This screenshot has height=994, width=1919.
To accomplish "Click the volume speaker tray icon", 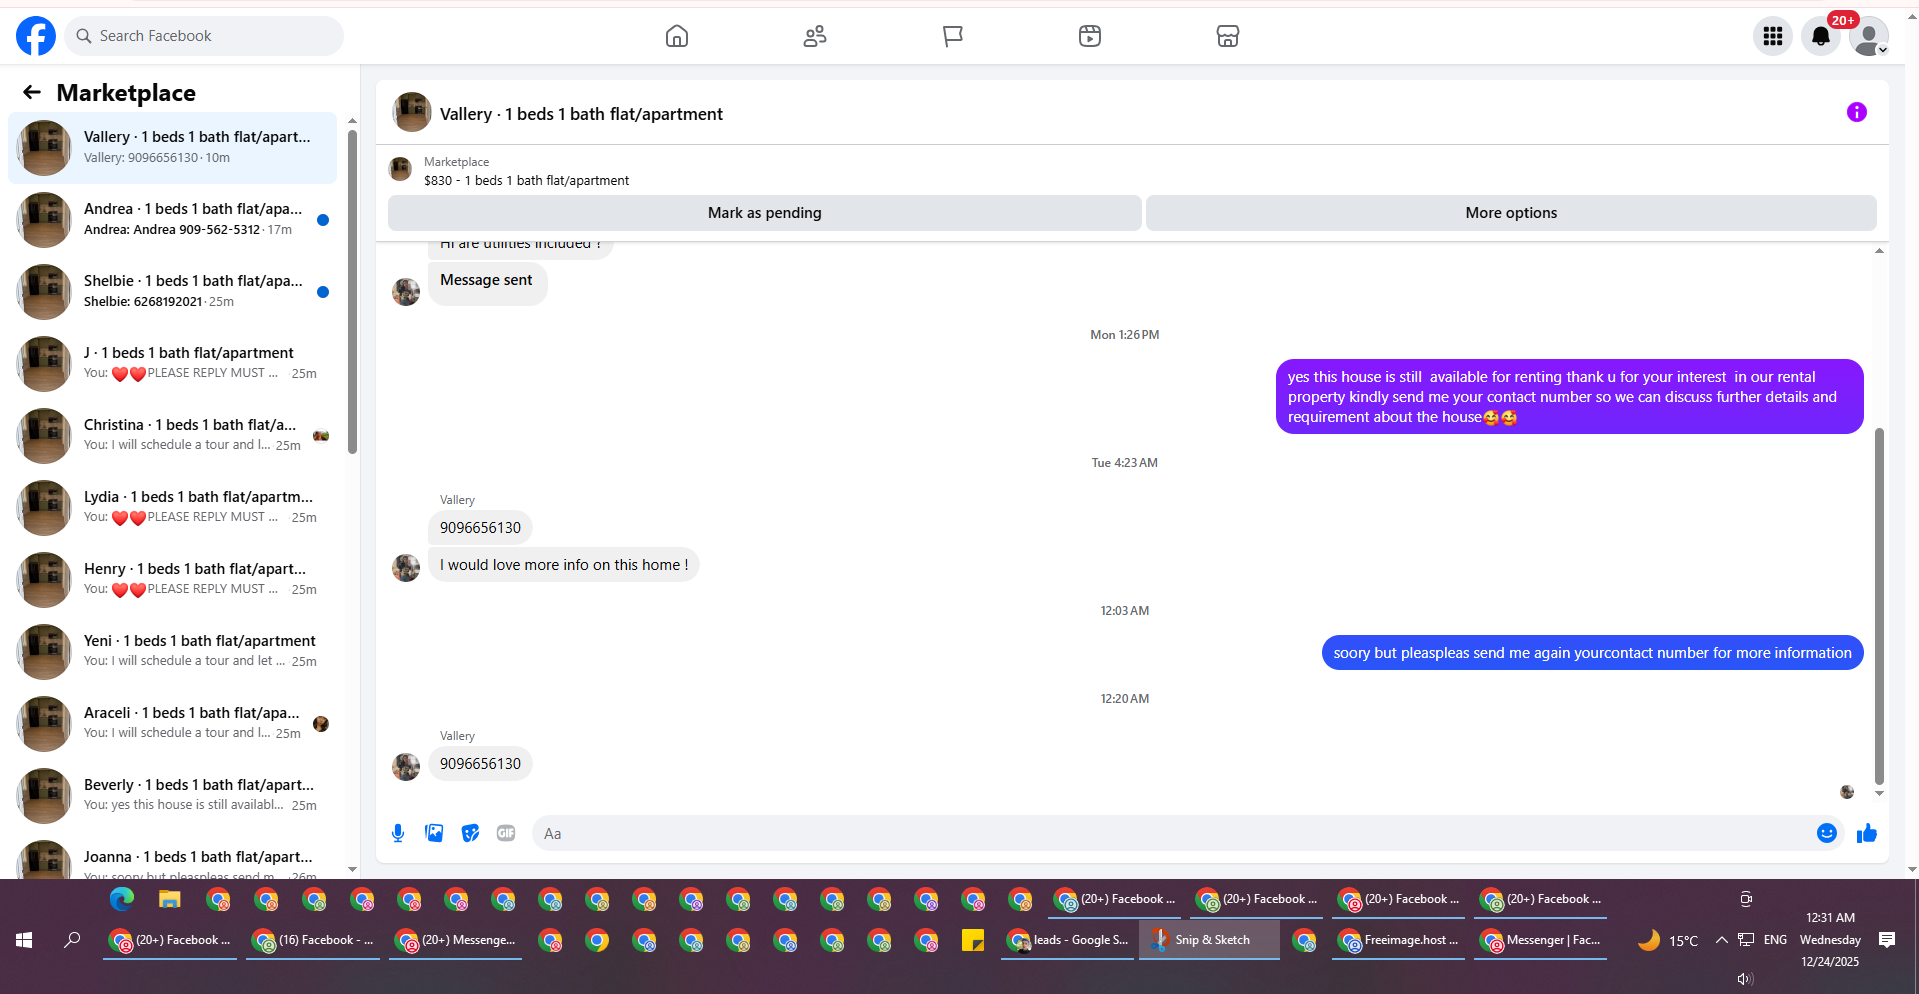I will 1745,979.
